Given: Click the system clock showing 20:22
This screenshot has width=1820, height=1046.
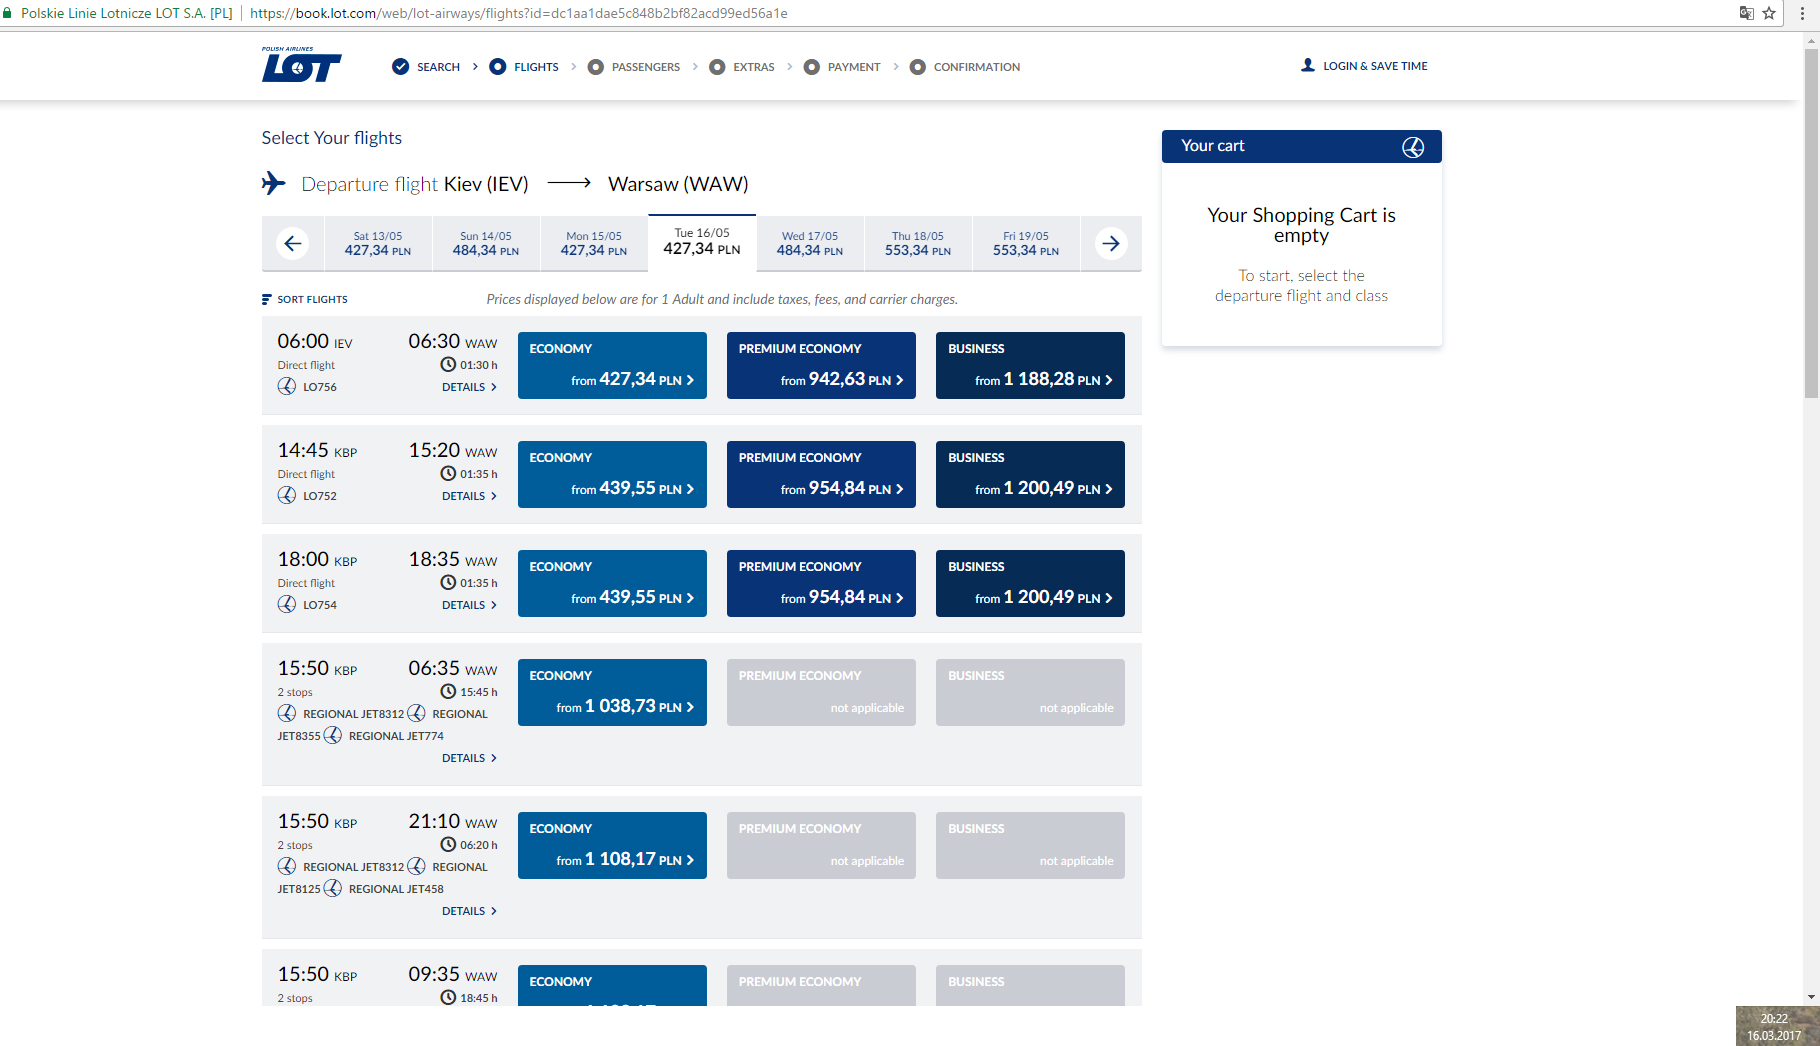Looking at the screenshot, I should (x=1774, y=1018).
